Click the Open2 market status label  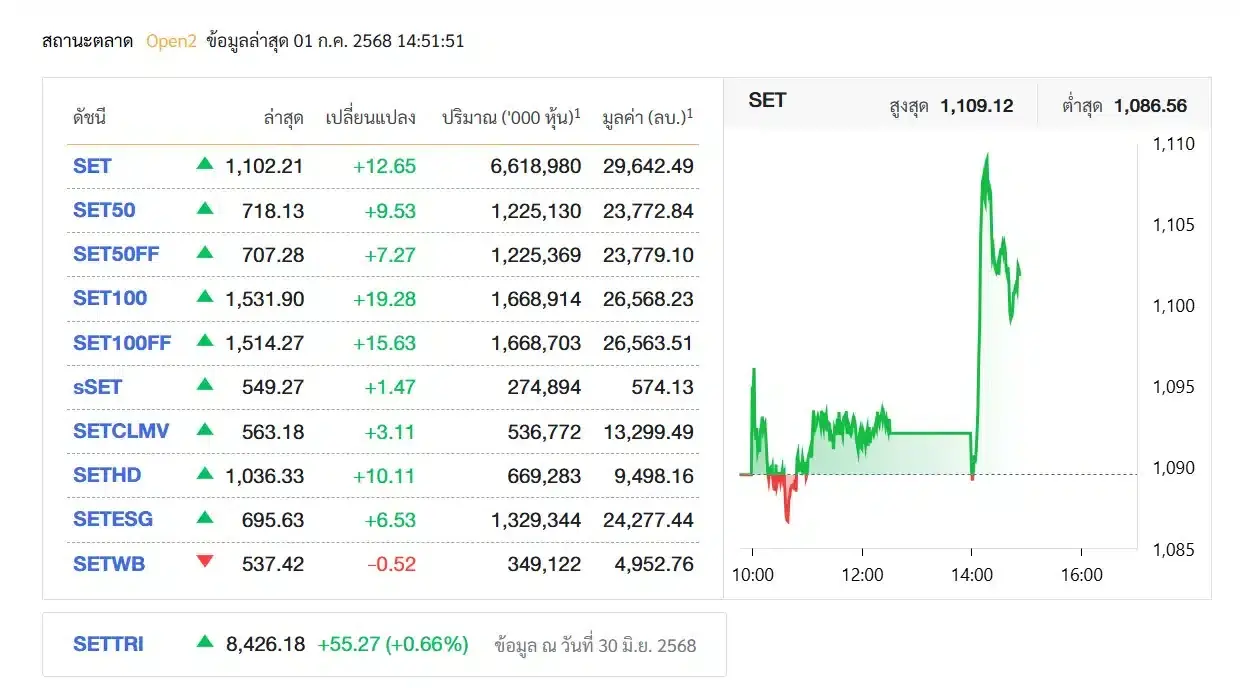pyautogui.click(x=171, y=41)
